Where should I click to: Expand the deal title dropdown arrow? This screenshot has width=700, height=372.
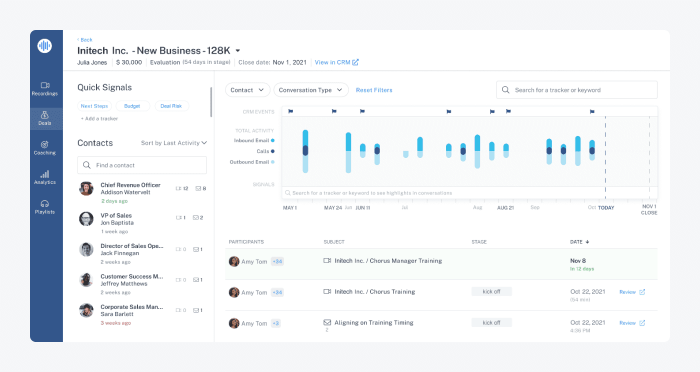(238, 51)
